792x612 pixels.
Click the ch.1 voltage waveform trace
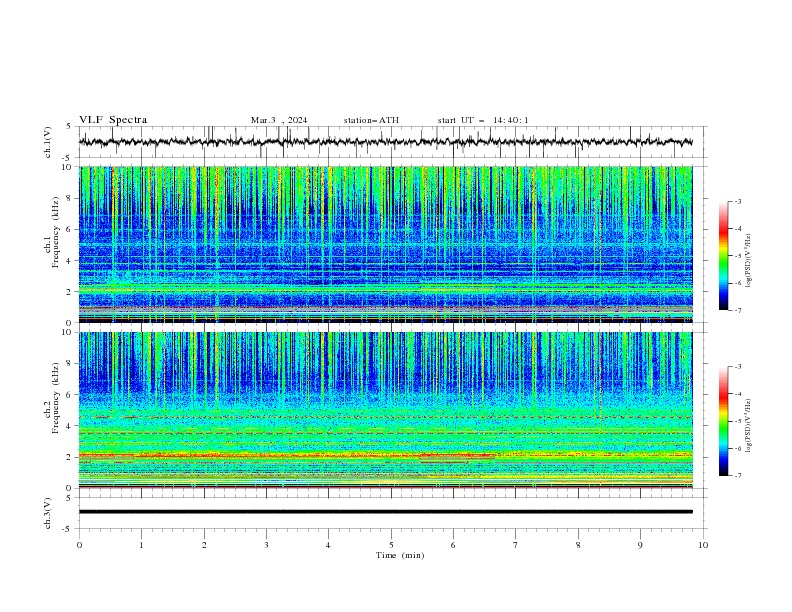(385, 142)
